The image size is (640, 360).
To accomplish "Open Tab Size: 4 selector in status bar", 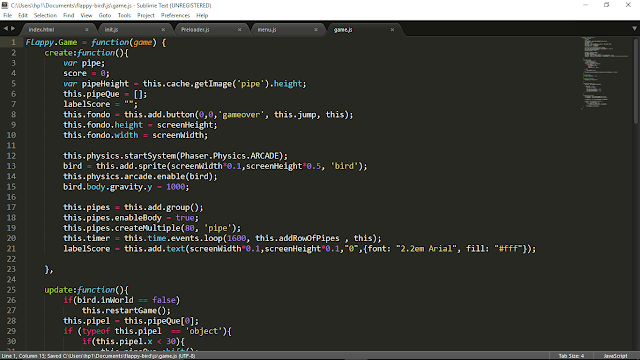I will tap(571, 356).
